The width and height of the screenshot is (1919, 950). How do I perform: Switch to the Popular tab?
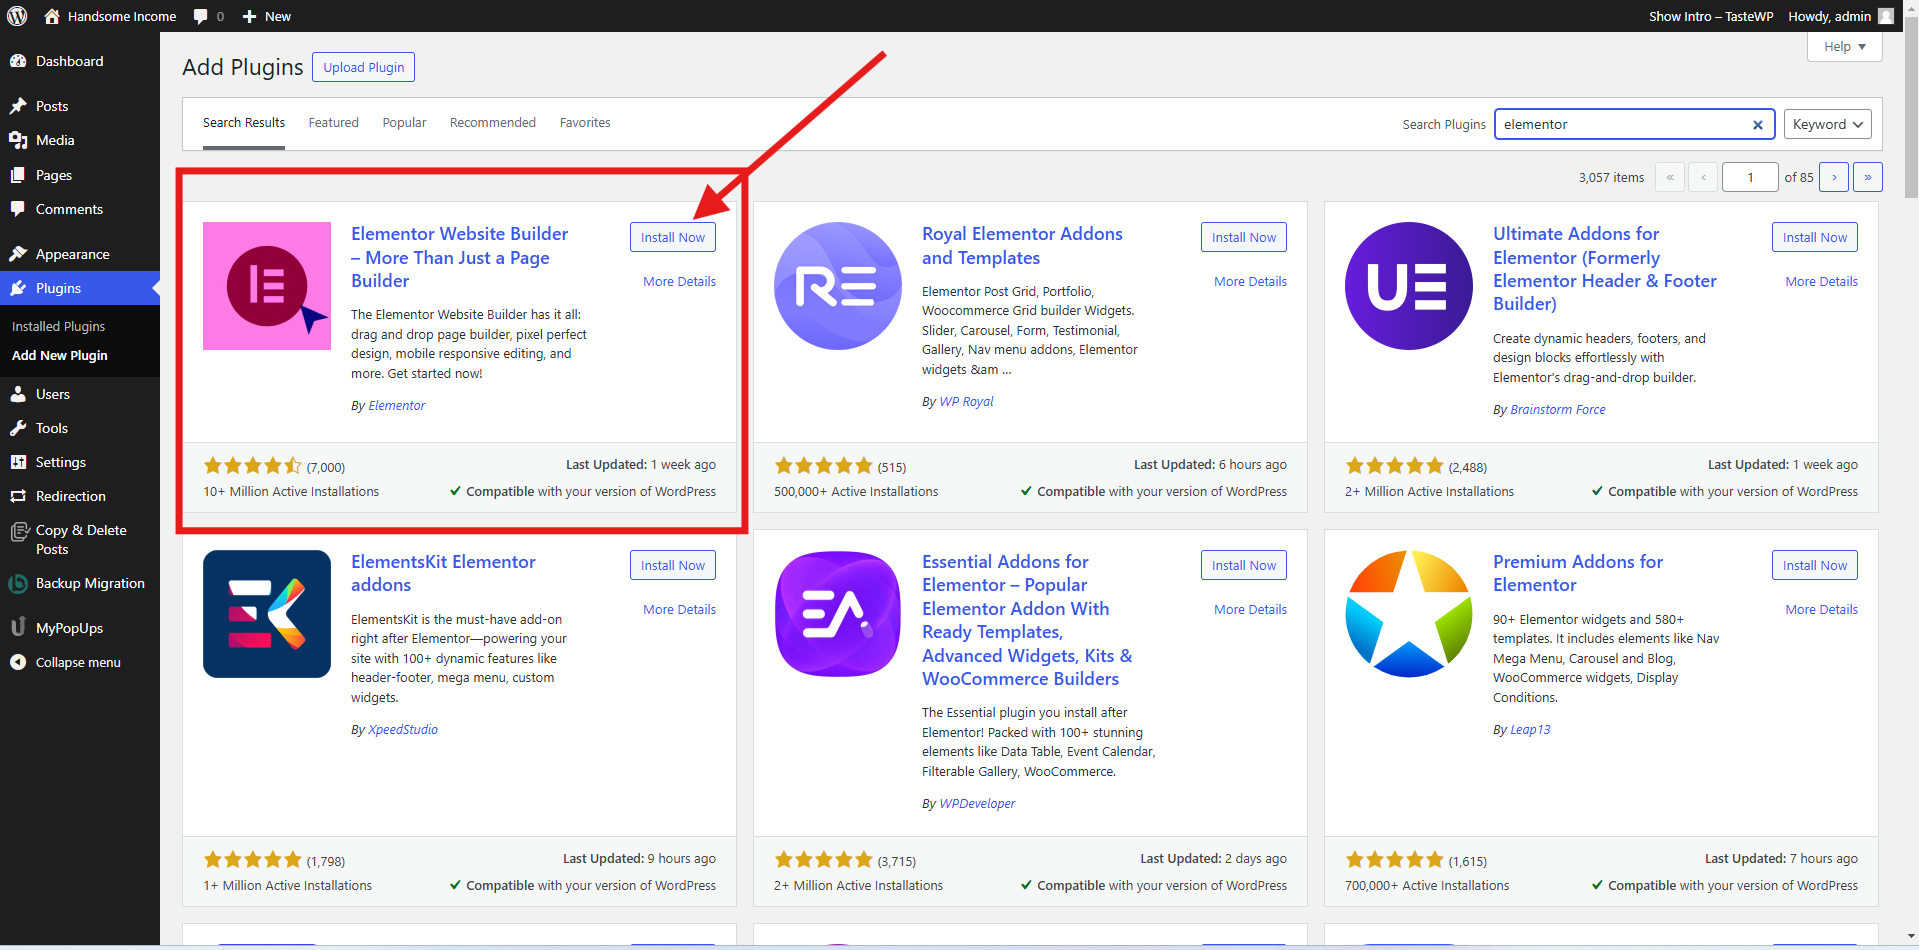pyautogui.click(x=404, y=123)
